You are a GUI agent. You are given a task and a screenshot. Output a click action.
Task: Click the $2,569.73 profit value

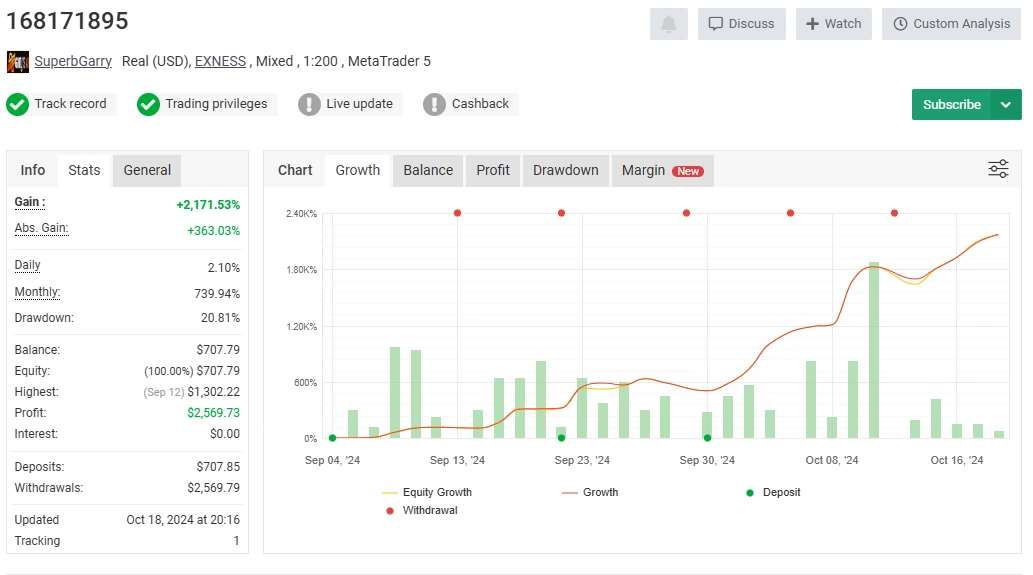point(213,413)
